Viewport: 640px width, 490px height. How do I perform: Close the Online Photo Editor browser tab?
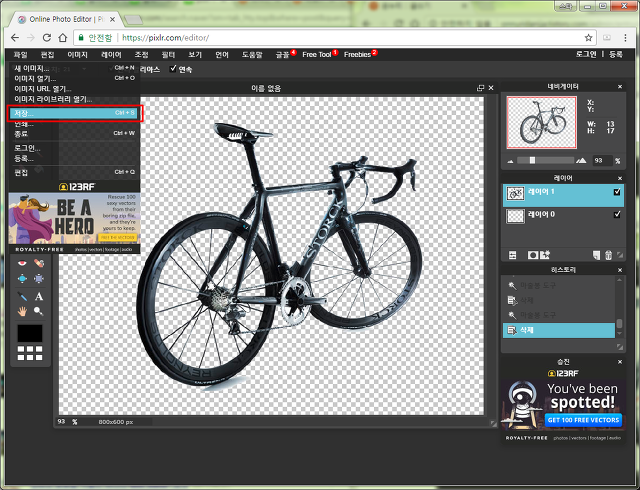coord(112,19)
